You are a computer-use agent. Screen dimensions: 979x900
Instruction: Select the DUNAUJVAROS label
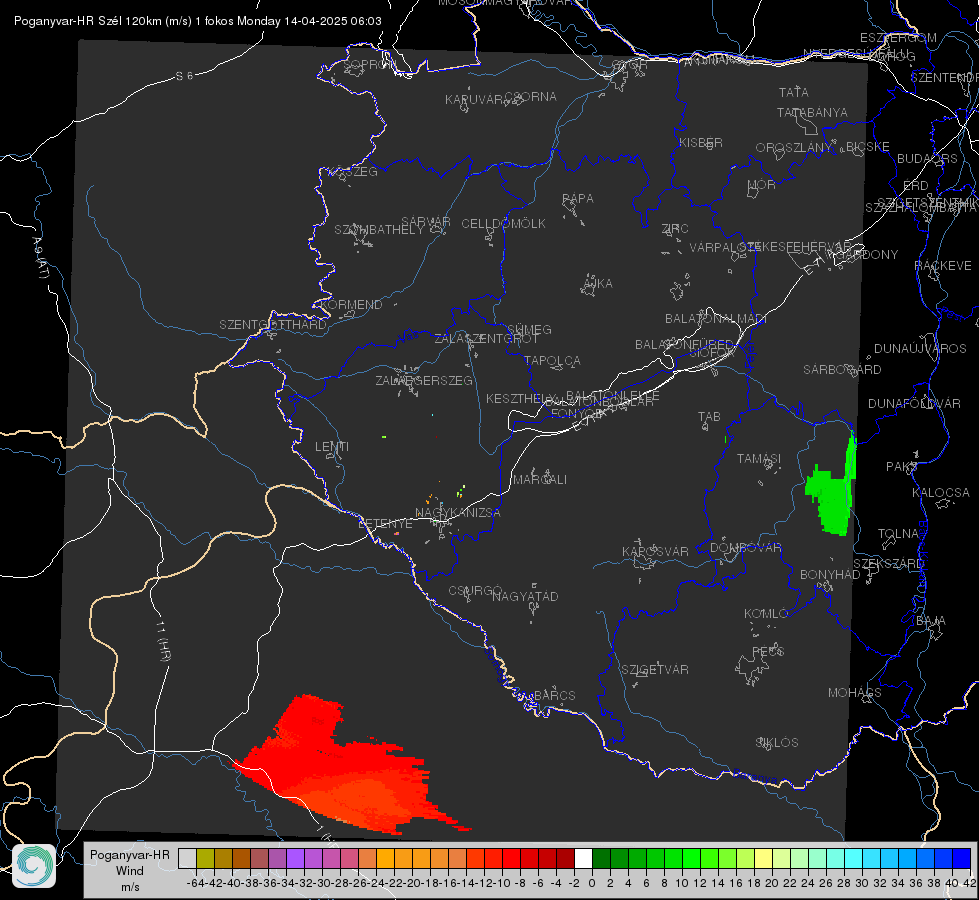[x=920, y=349]
